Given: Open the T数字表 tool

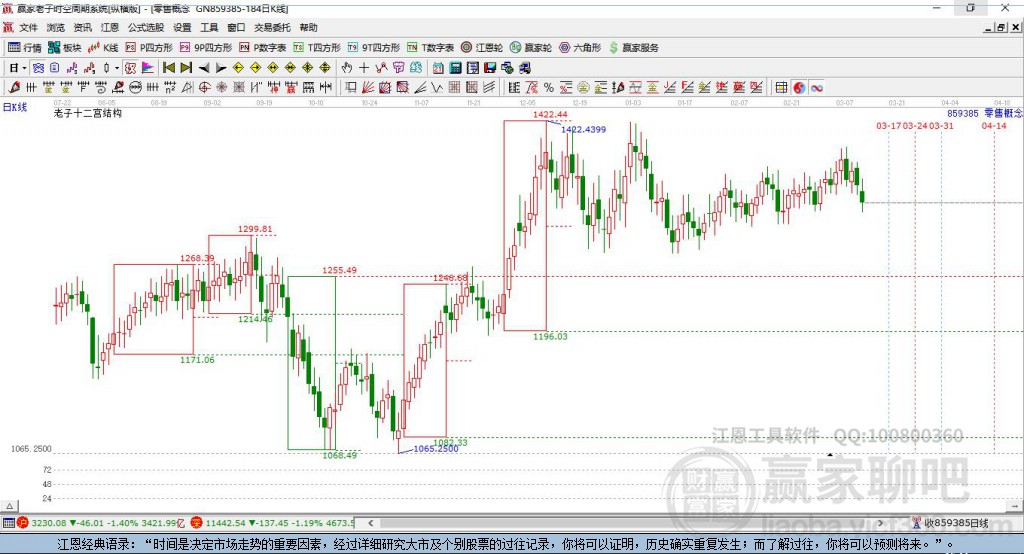Looking at the screenshot, I should [x=430, y=48].
